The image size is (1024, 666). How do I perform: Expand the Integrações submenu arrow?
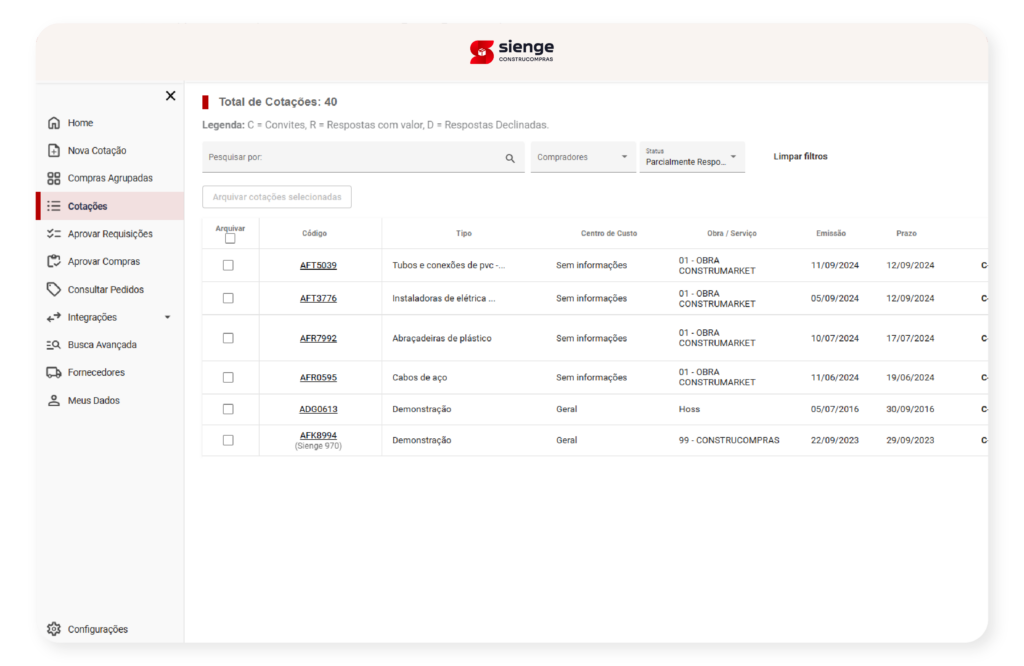[x=167, y=317]
